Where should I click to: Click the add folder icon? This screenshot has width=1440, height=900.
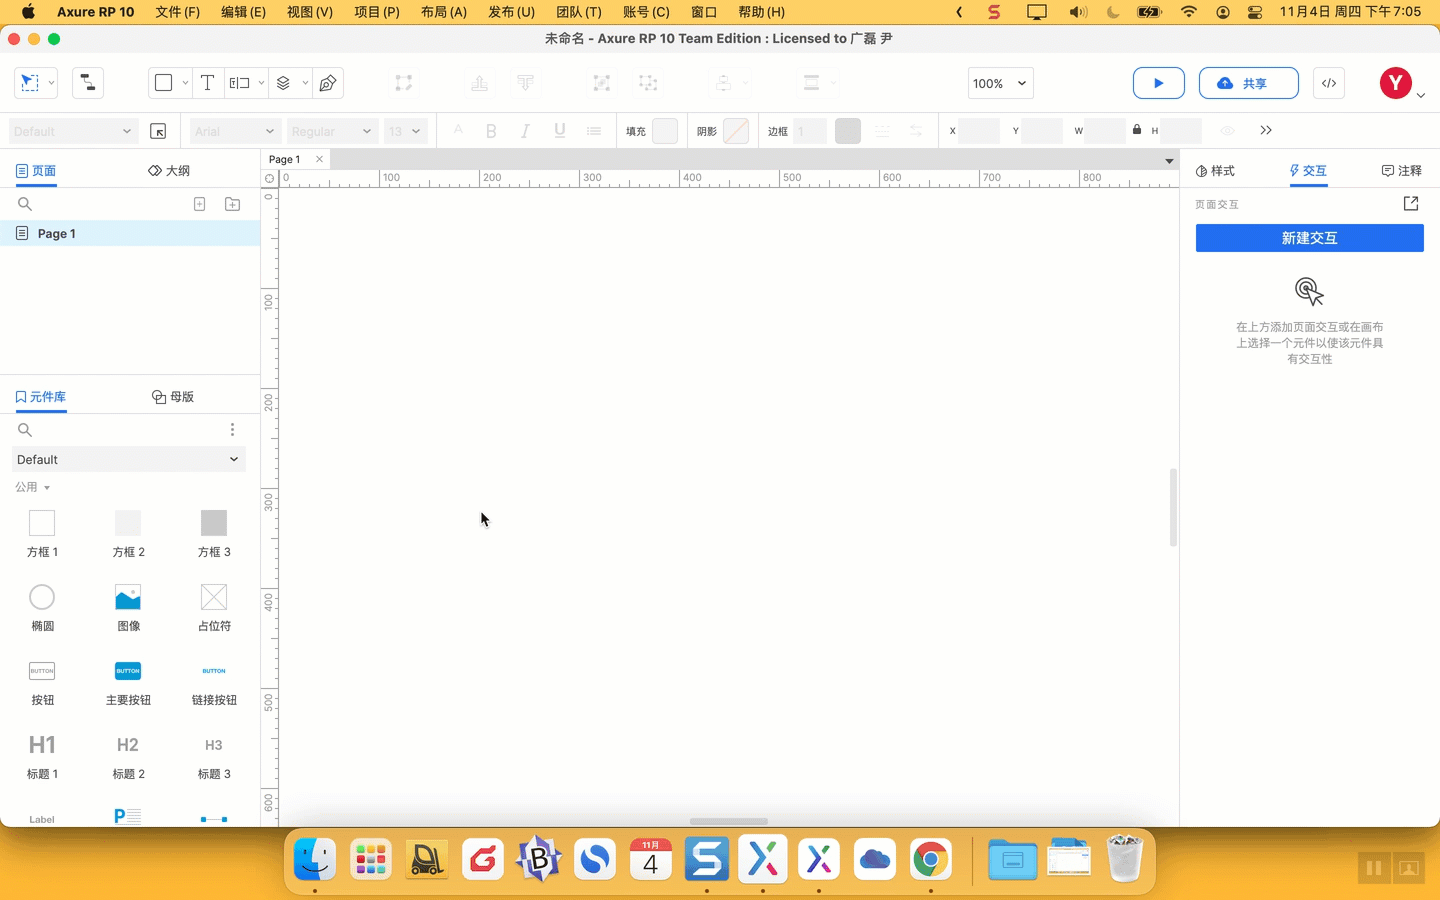232,204
